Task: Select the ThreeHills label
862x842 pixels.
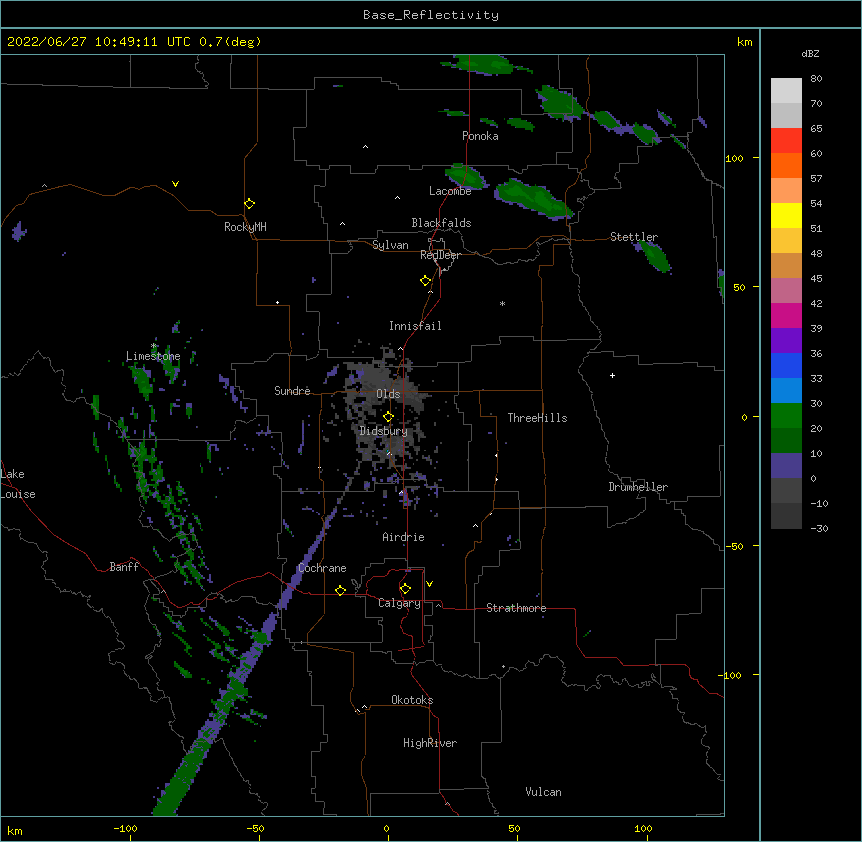Action: point(537,418)
